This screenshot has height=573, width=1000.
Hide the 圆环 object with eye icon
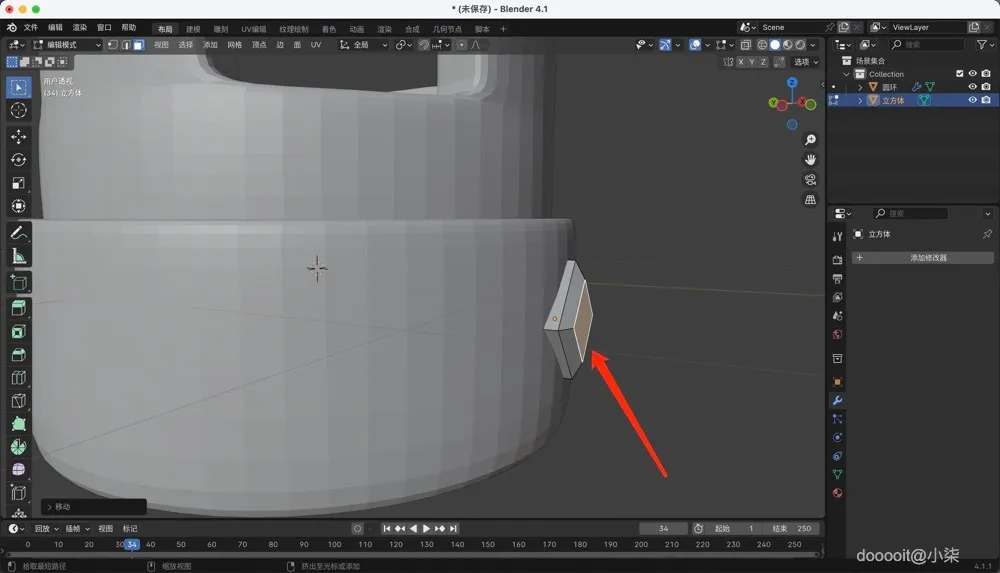tap(972, 87)
